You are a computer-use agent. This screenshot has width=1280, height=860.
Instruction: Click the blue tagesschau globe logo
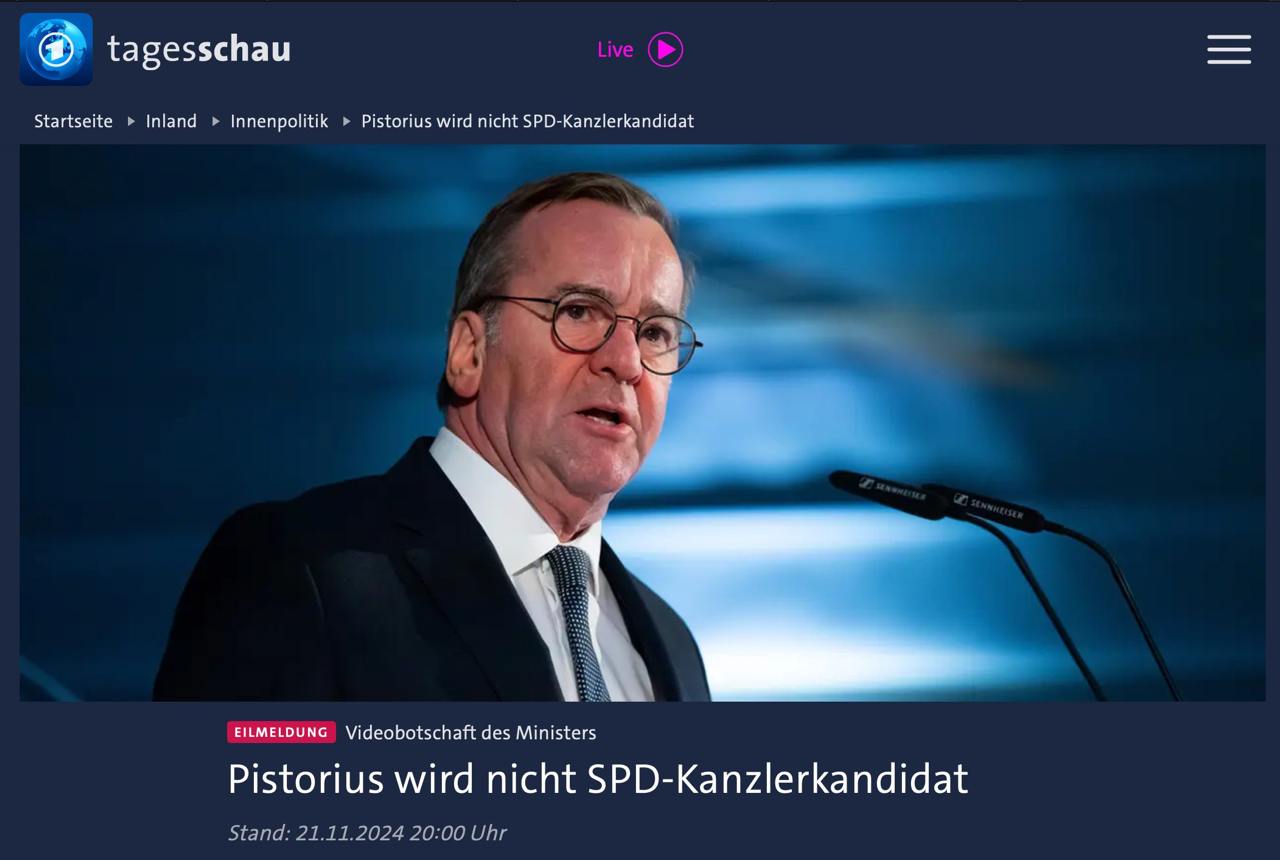coord(56,49)
